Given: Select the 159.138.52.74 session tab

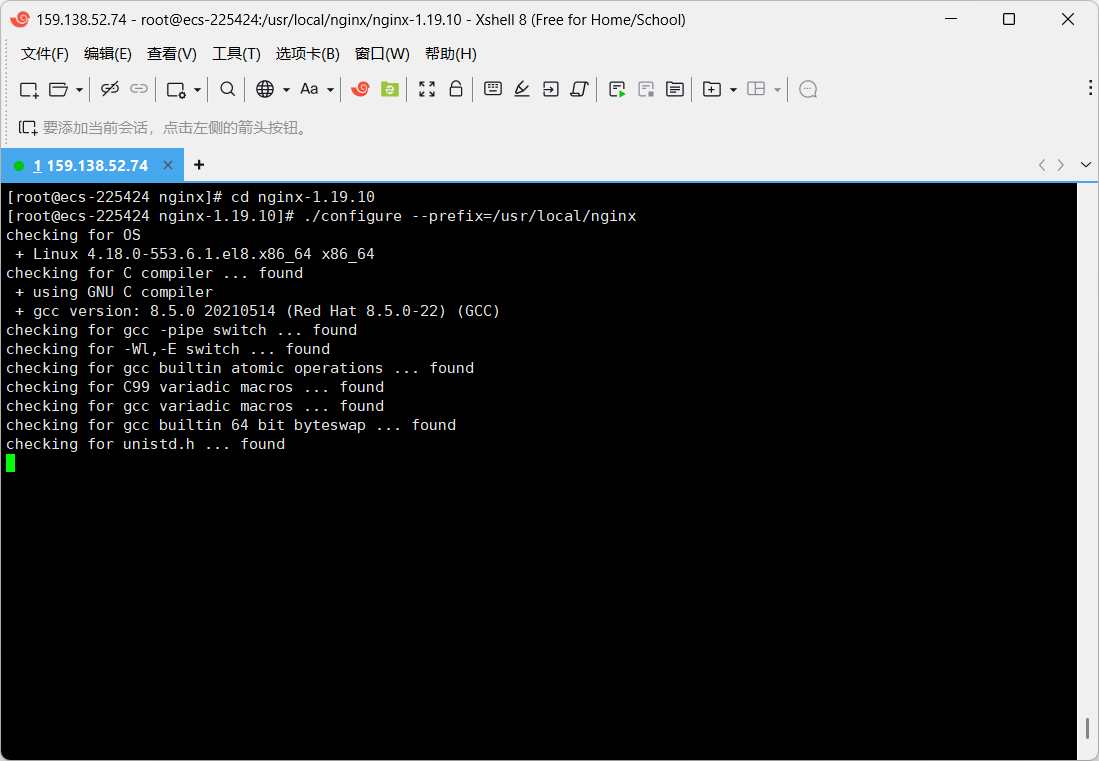Looking at the screenshot, I should pyautogui.click(x=90, y=165).
